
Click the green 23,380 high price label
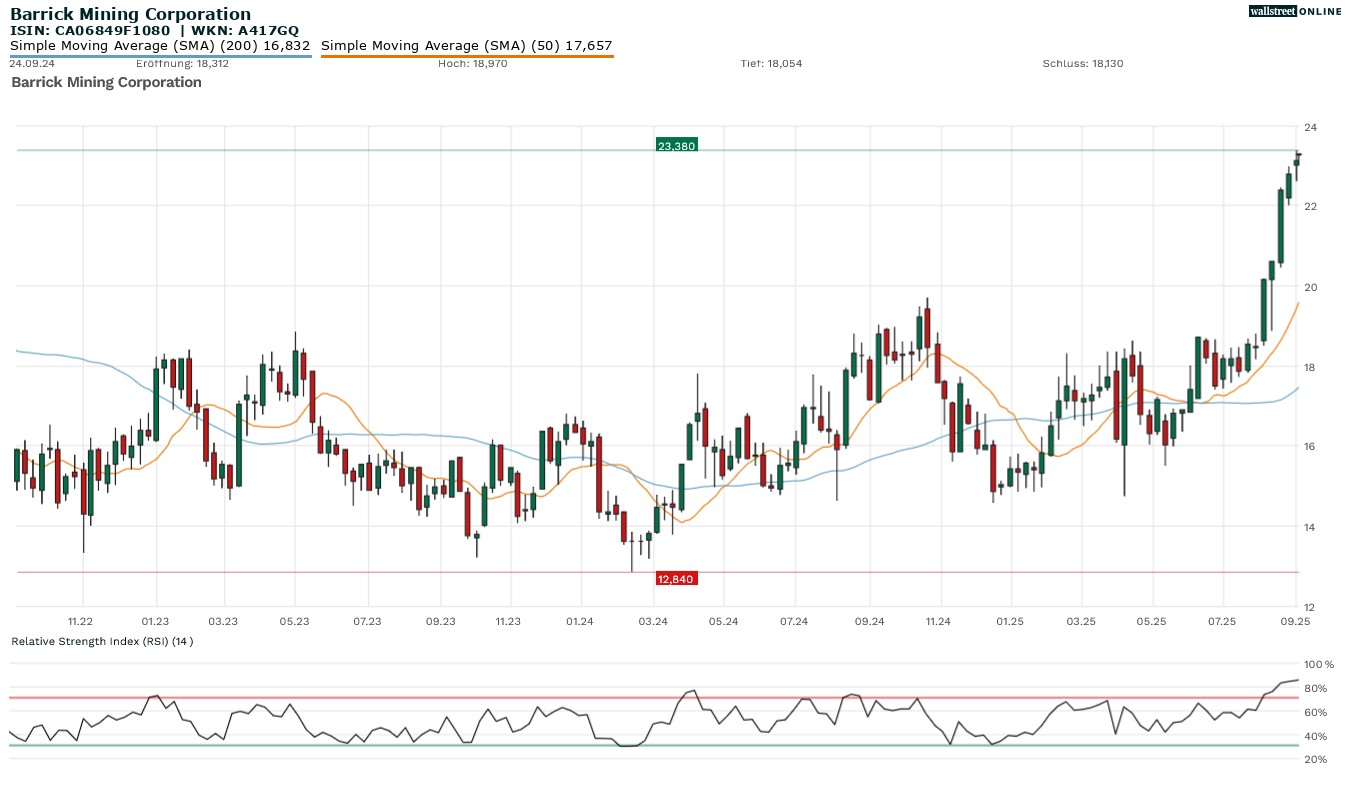(x=676, y=146)
